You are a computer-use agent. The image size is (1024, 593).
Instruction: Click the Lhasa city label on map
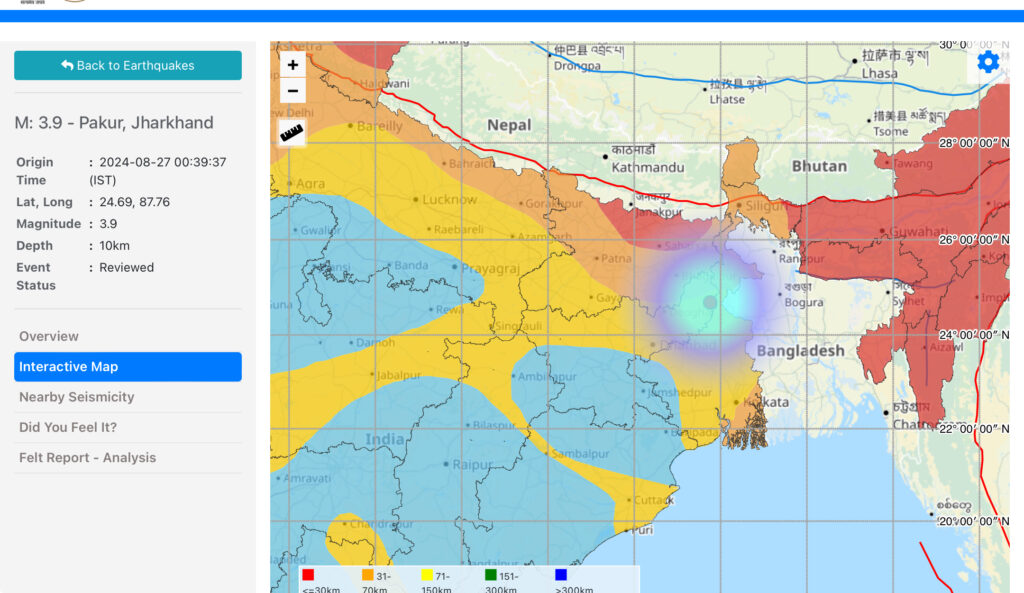880,73
